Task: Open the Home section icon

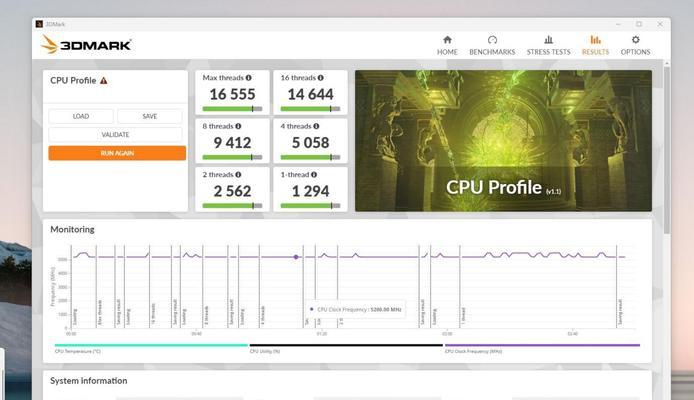Action: tap(447, 40)
